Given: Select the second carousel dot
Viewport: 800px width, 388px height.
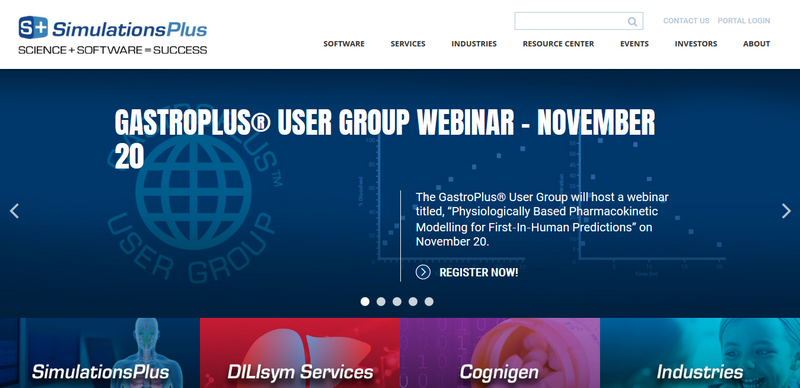Looking at the screenshot, I should coord(381,302).
